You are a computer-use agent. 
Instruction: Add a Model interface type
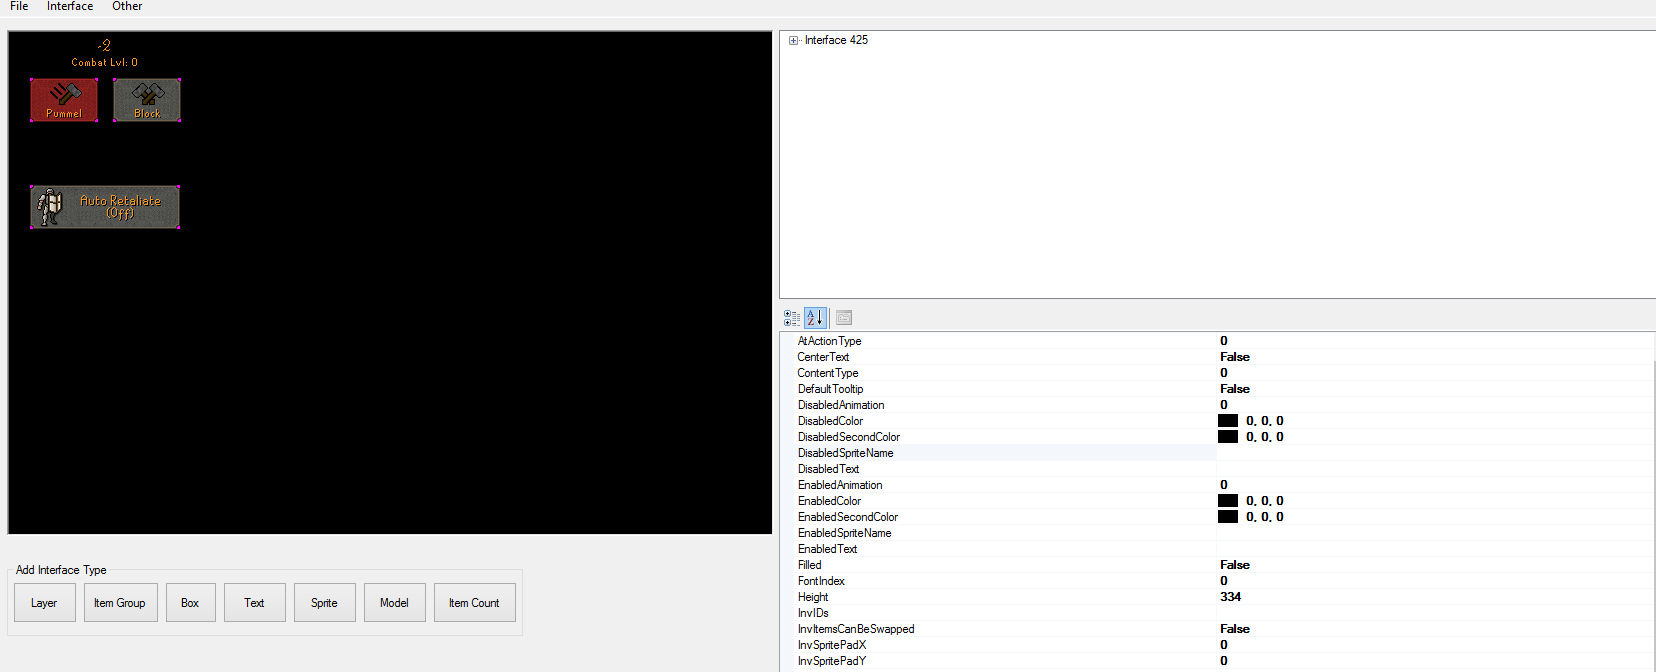point(394,603)
